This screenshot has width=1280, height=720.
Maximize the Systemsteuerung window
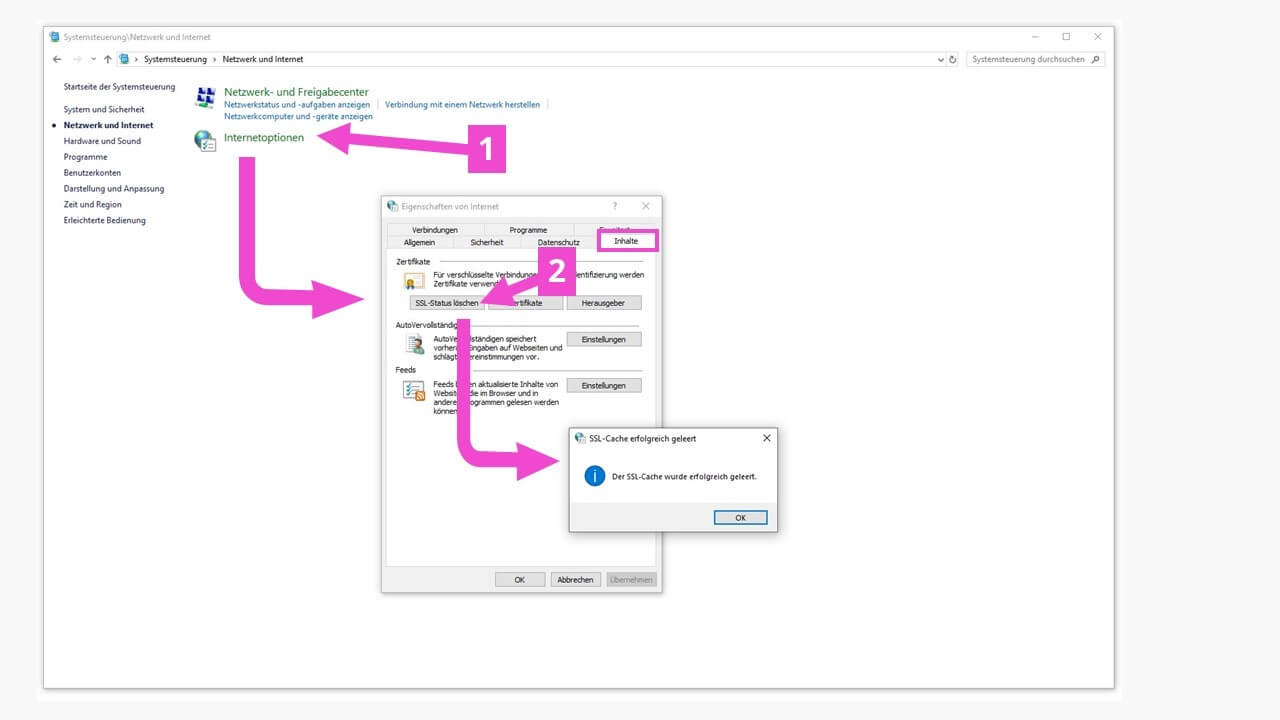click(1066, 37)
